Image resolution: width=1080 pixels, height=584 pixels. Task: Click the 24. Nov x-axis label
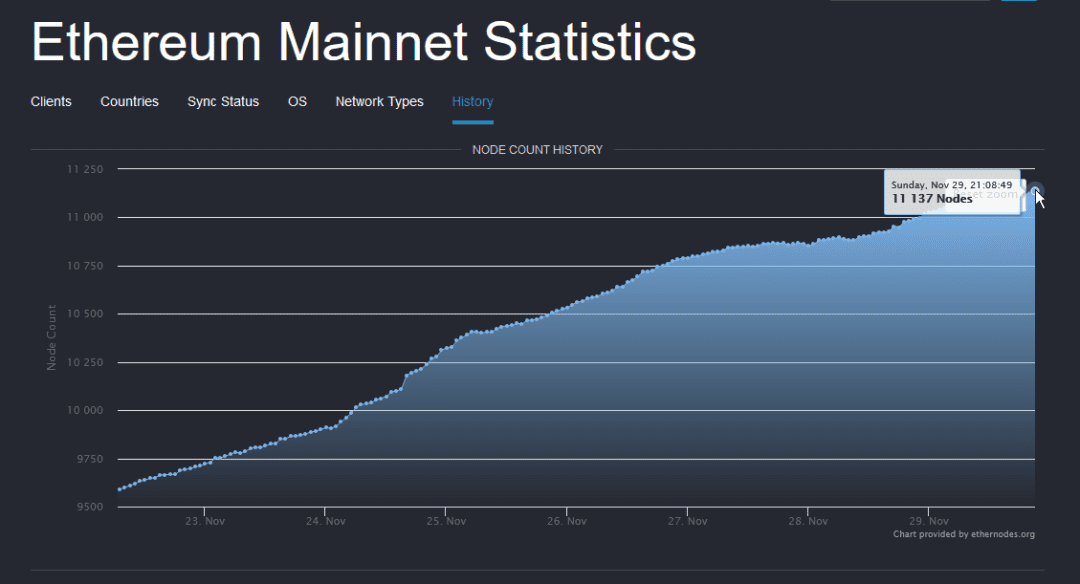point(326,521)
